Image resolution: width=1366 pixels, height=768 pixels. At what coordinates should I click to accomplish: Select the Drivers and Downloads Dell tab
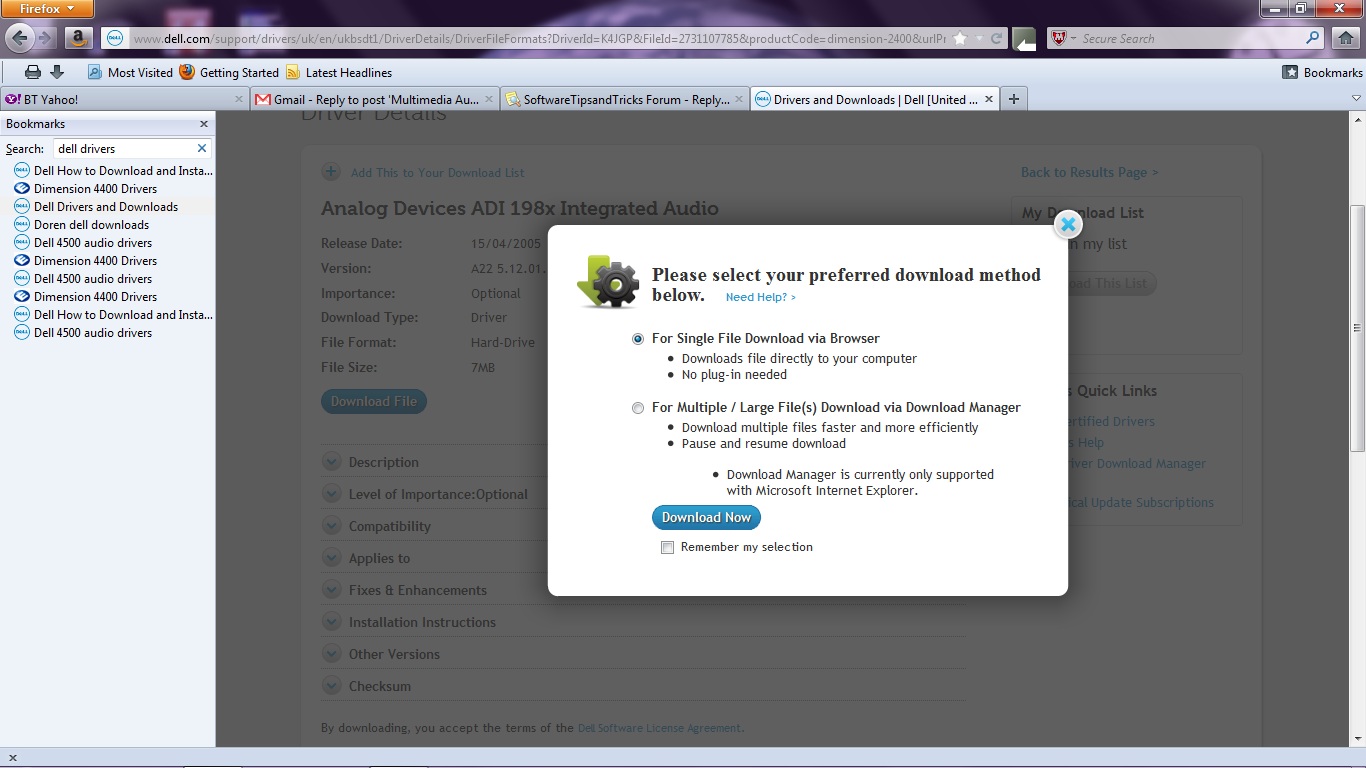(x=875, y=99)
